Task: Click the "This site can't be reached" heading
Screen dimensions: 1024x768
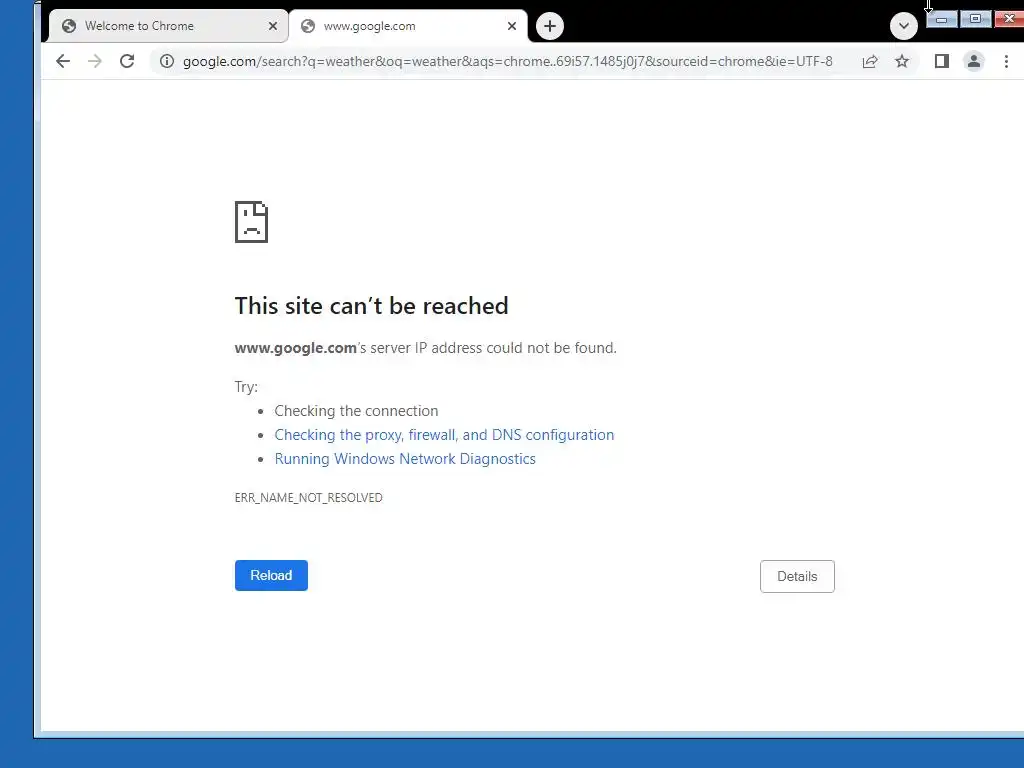Action: 371,306
